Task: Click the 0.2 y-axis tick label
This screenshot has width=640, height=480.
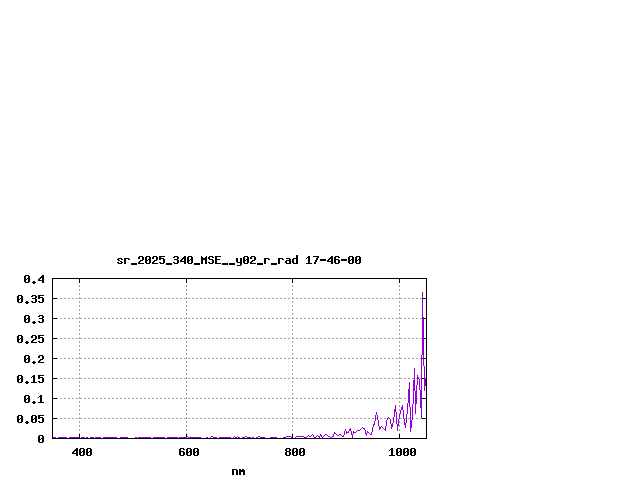Action: pos(34,359)
